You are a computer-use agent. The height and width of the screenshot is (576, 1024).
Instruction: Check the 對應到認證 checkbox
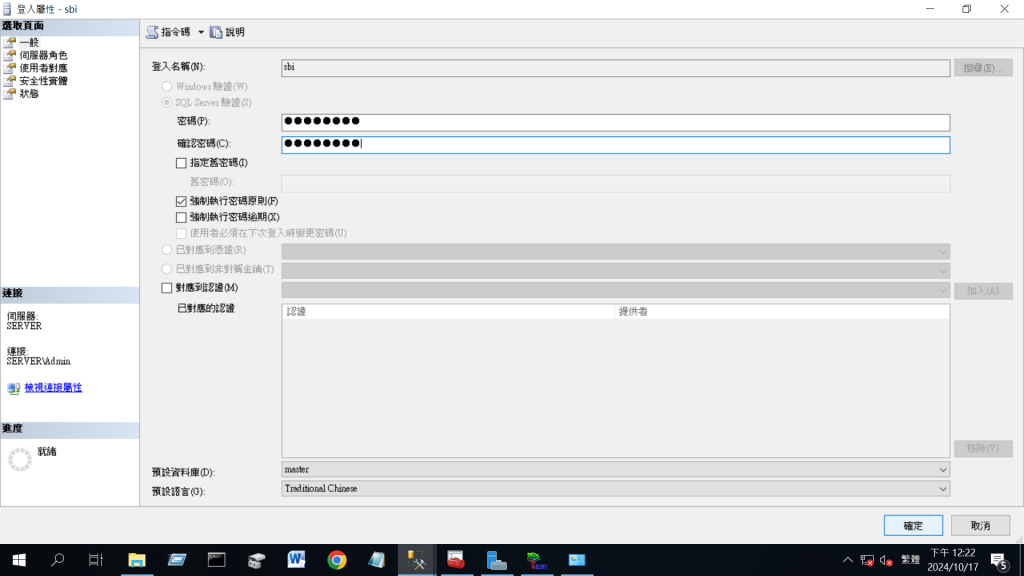tap(167, 289)
